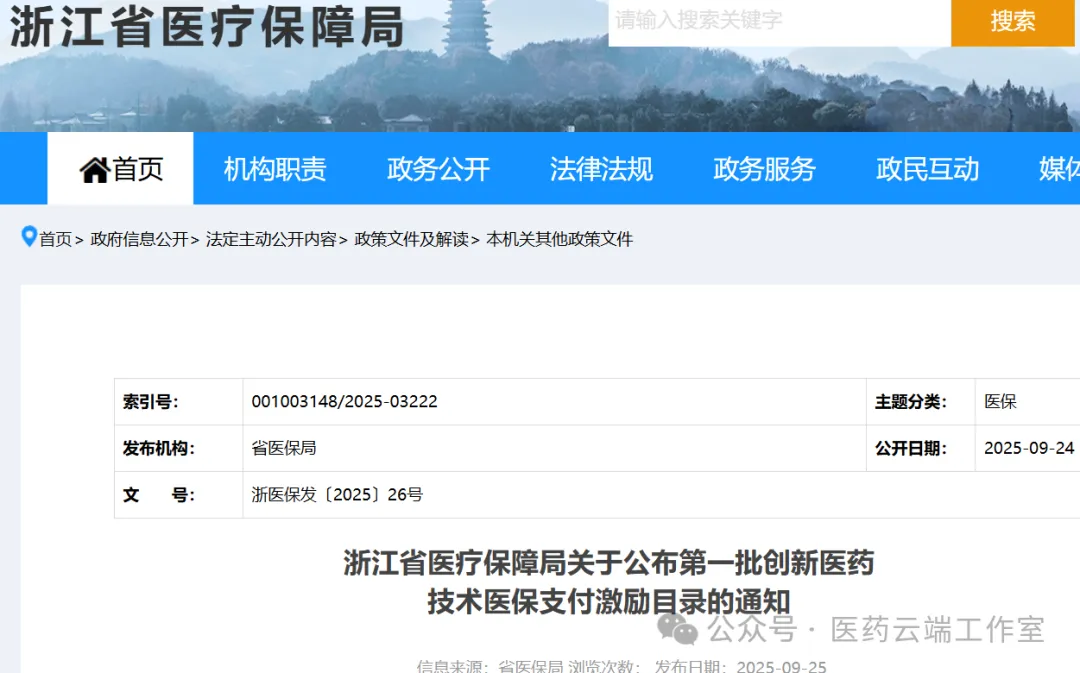Click the blue location pin breadcrumb icon
Screen dimensions: 1080x673
[x=29, y=237]
